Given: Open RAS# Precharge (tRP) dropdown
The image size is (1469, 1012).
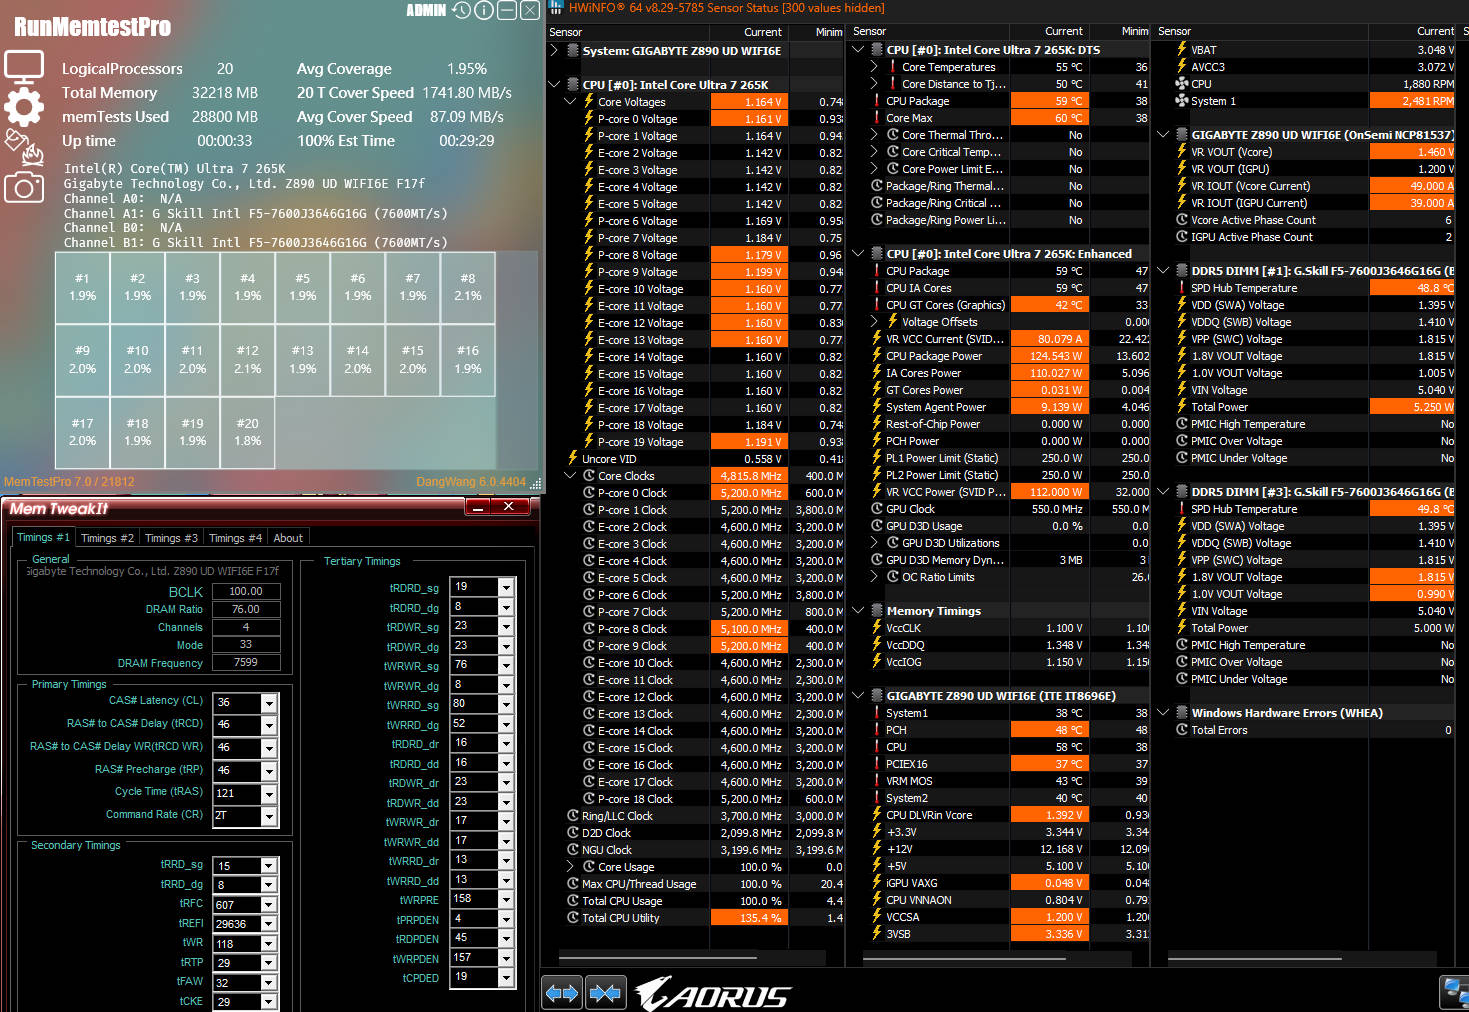Looking at the screenshot, I should point(268,771).
